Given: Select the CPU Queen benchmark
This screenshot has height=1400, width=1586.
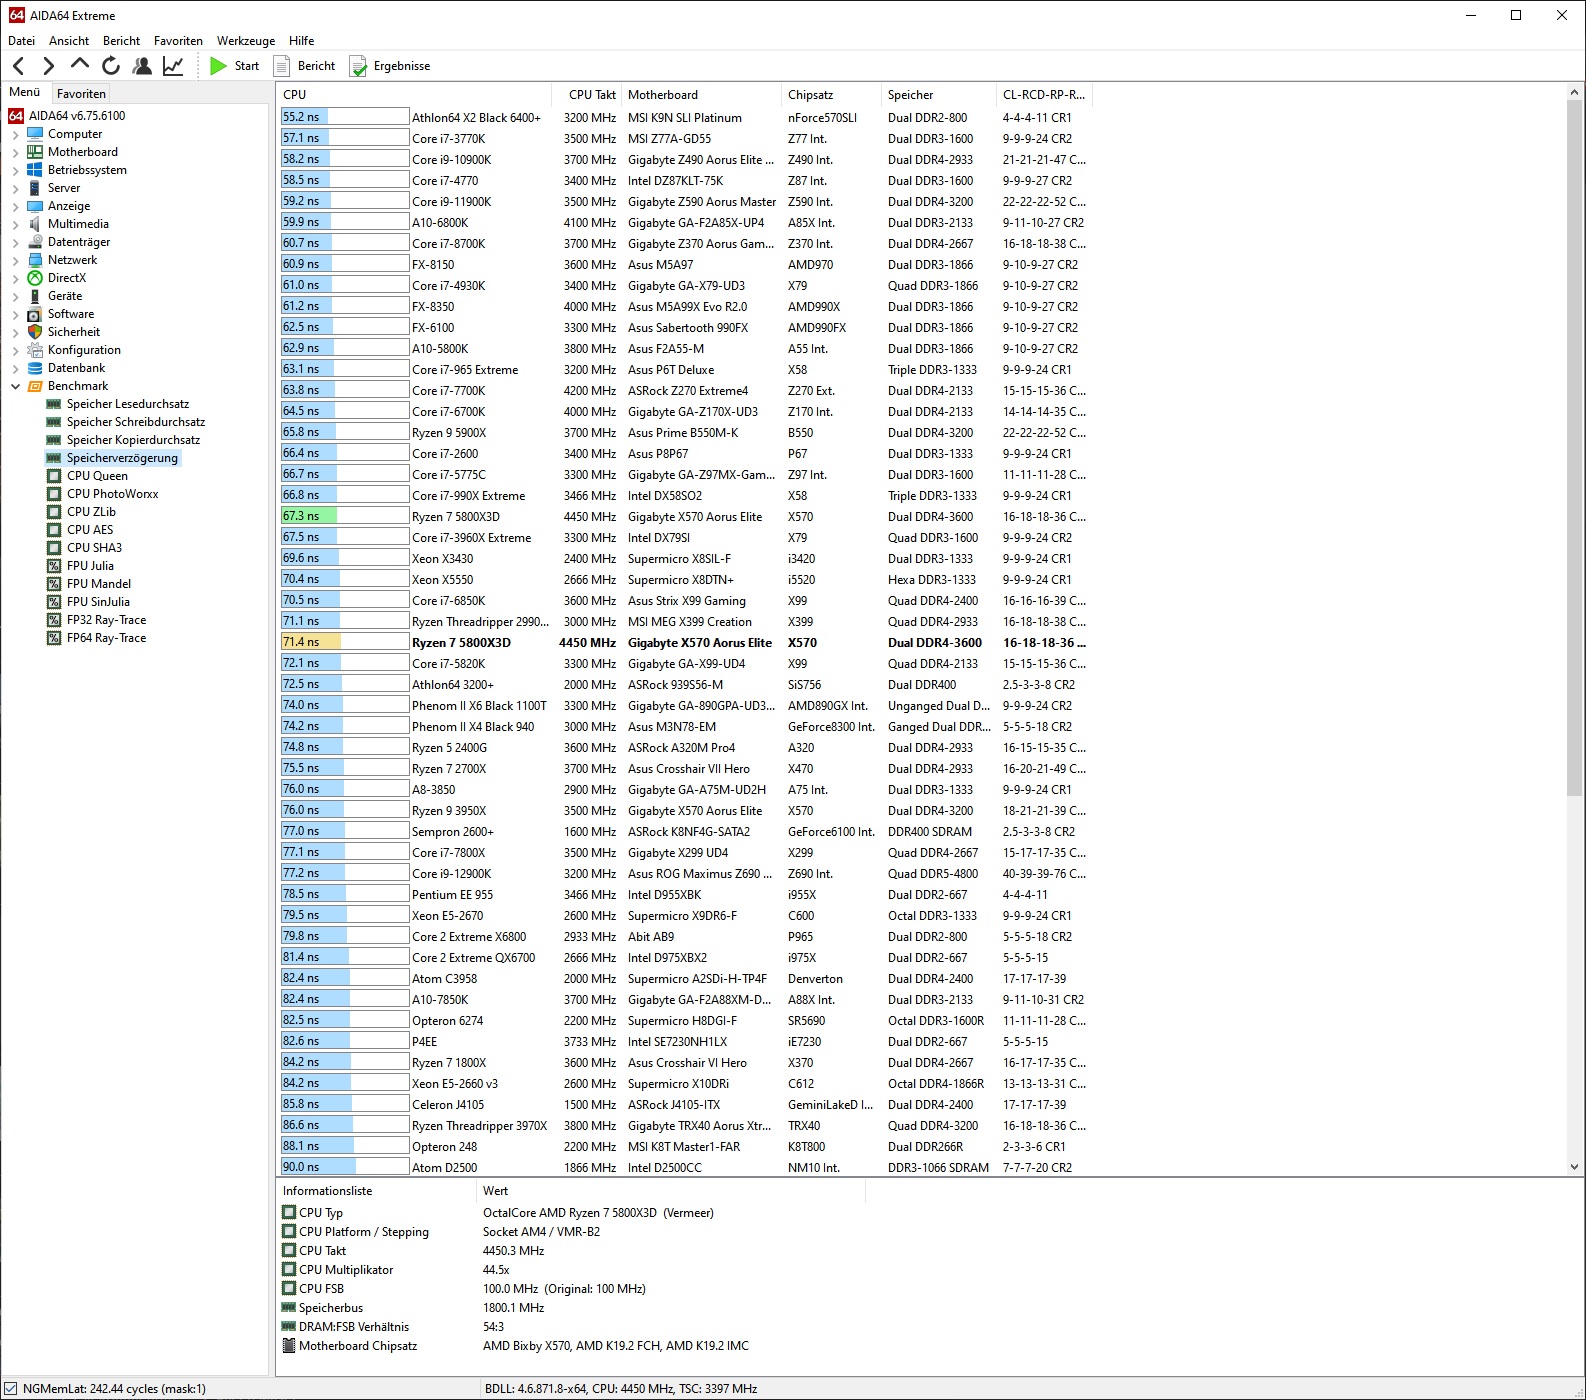Looking at the screenshot, I should point(97,476).
